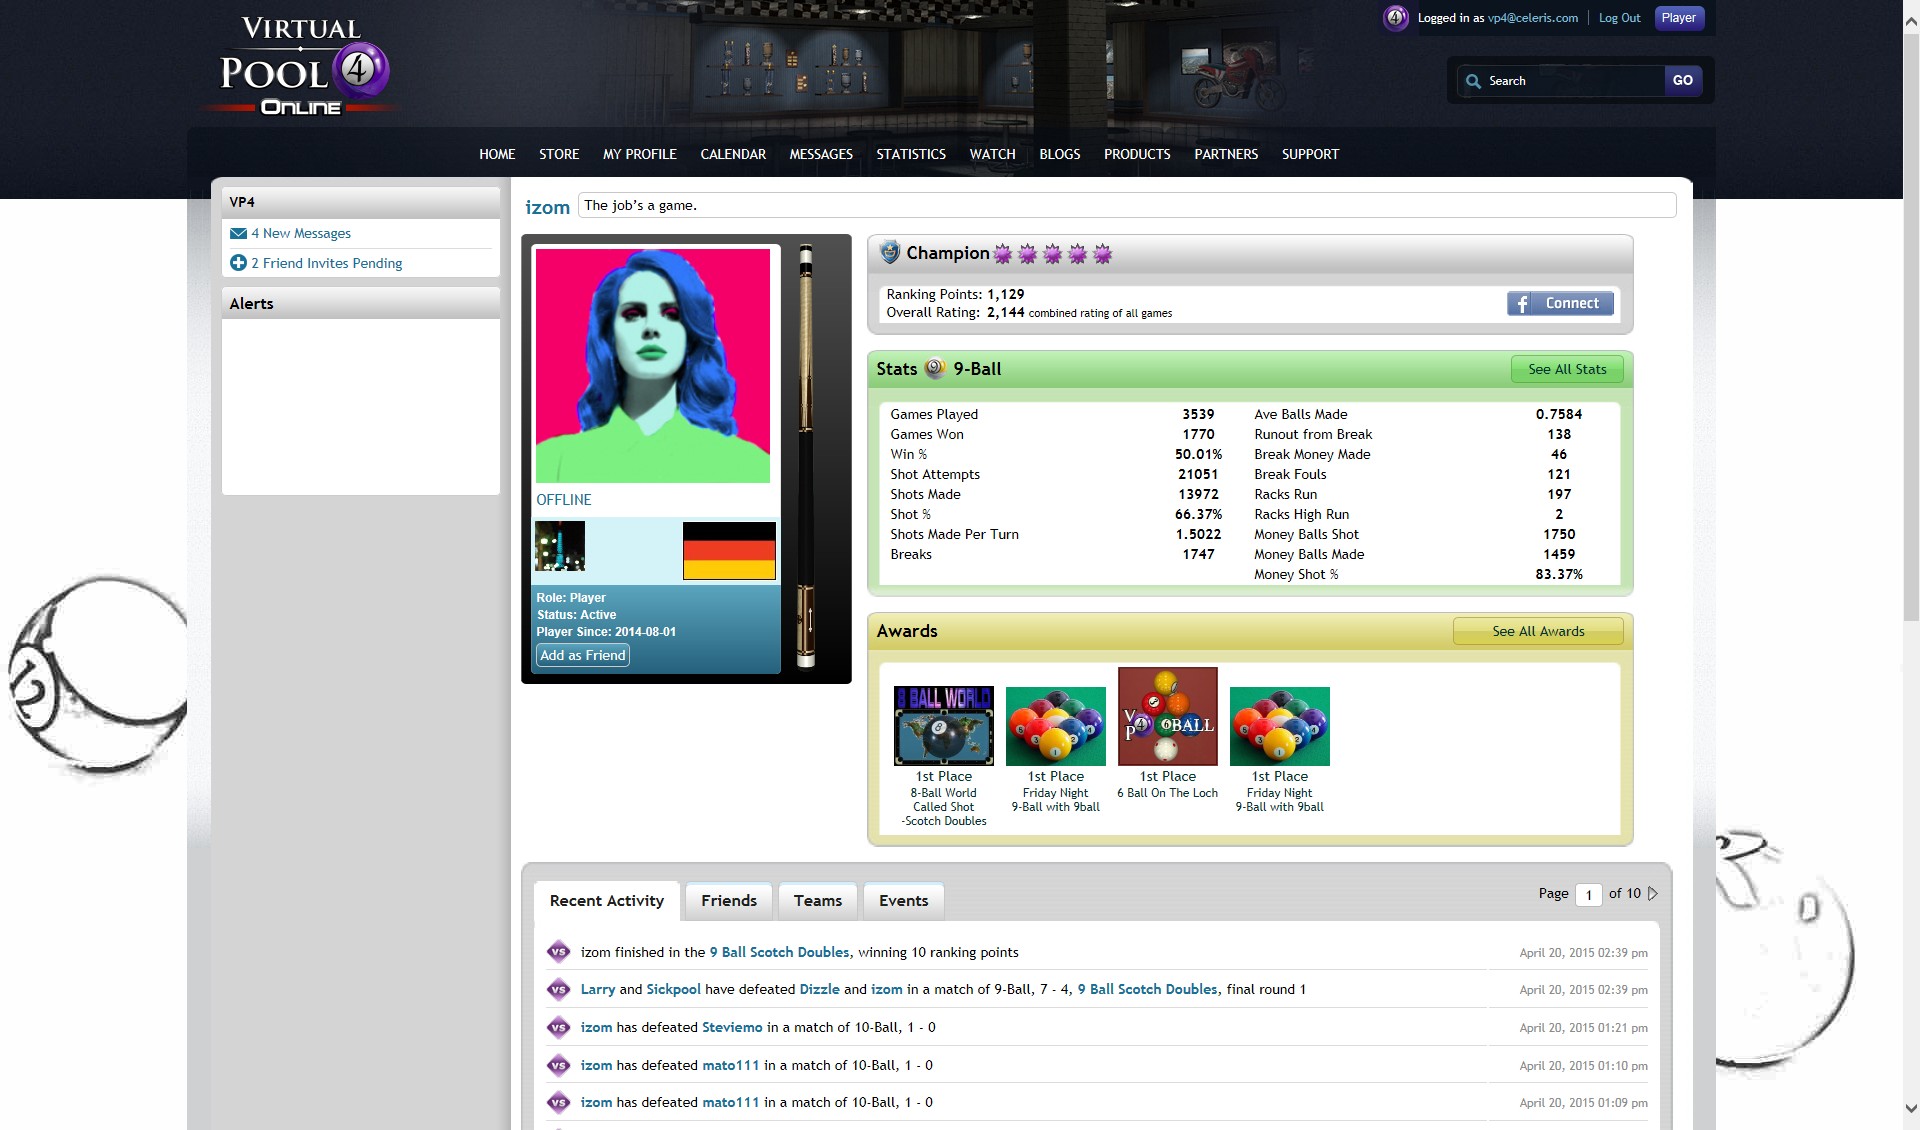Switch to the Friends tab
Image resolution: width=1920 pixels, height=1130 pixels.
(727, 900)
